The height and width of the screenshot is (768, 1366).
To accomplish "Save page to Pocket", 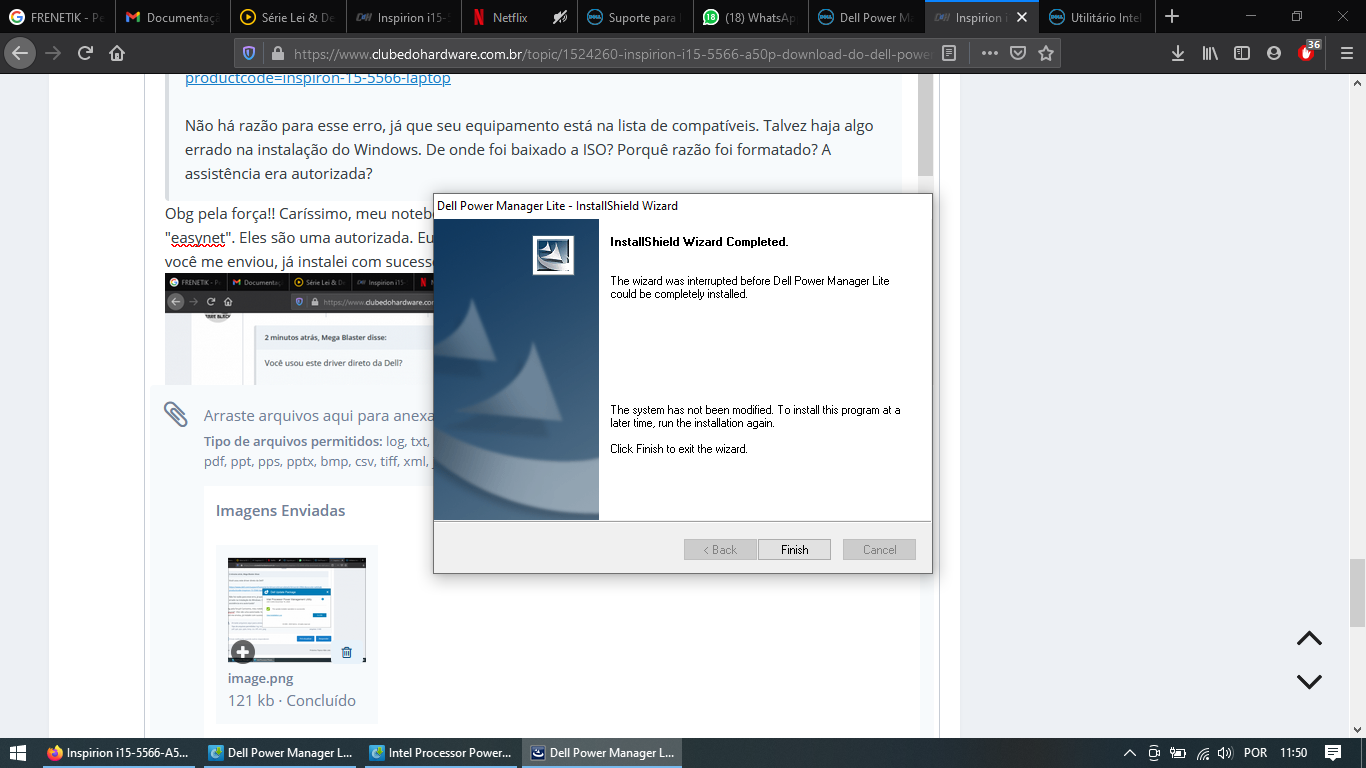I will 1017,53.
